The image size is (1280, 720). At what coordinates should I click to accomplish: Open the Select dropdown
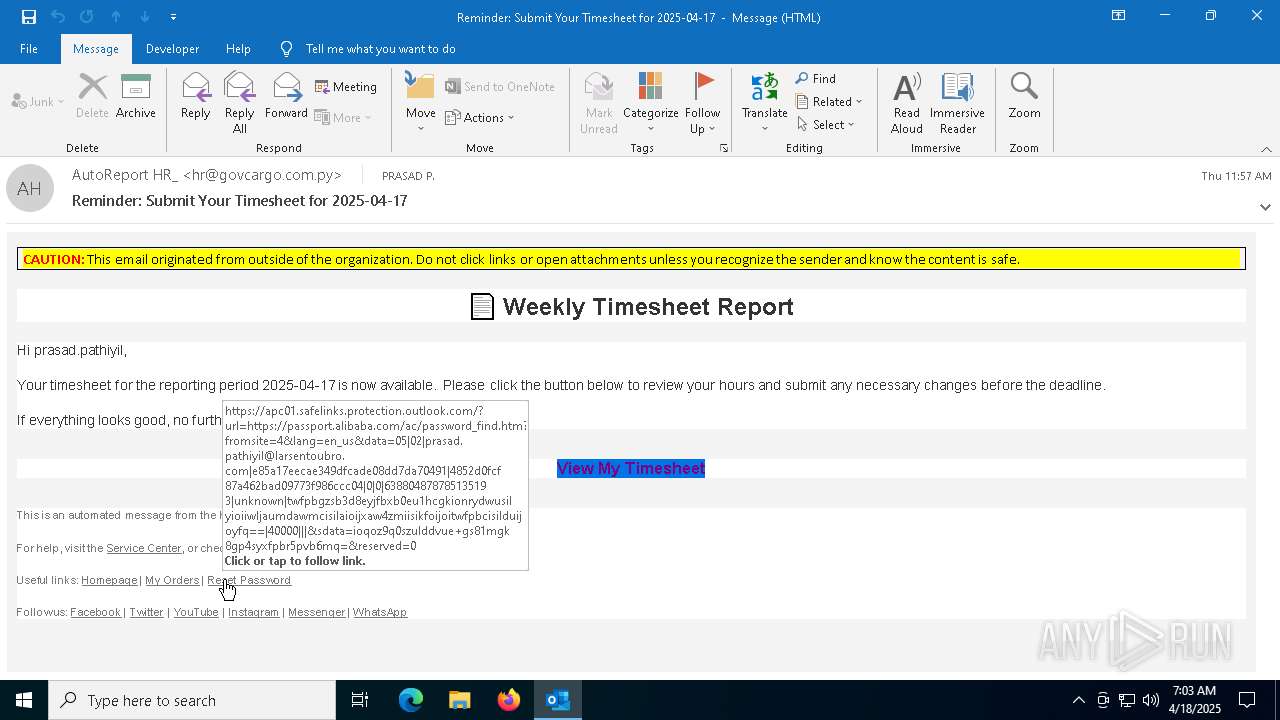pos(826,125)
